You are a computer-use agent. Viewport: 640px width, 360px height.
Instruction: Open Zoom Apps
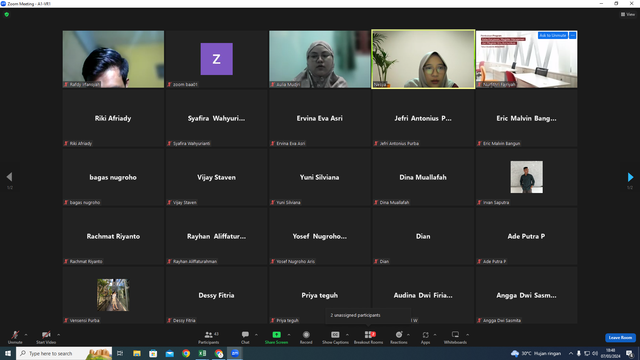coord(425,337)
